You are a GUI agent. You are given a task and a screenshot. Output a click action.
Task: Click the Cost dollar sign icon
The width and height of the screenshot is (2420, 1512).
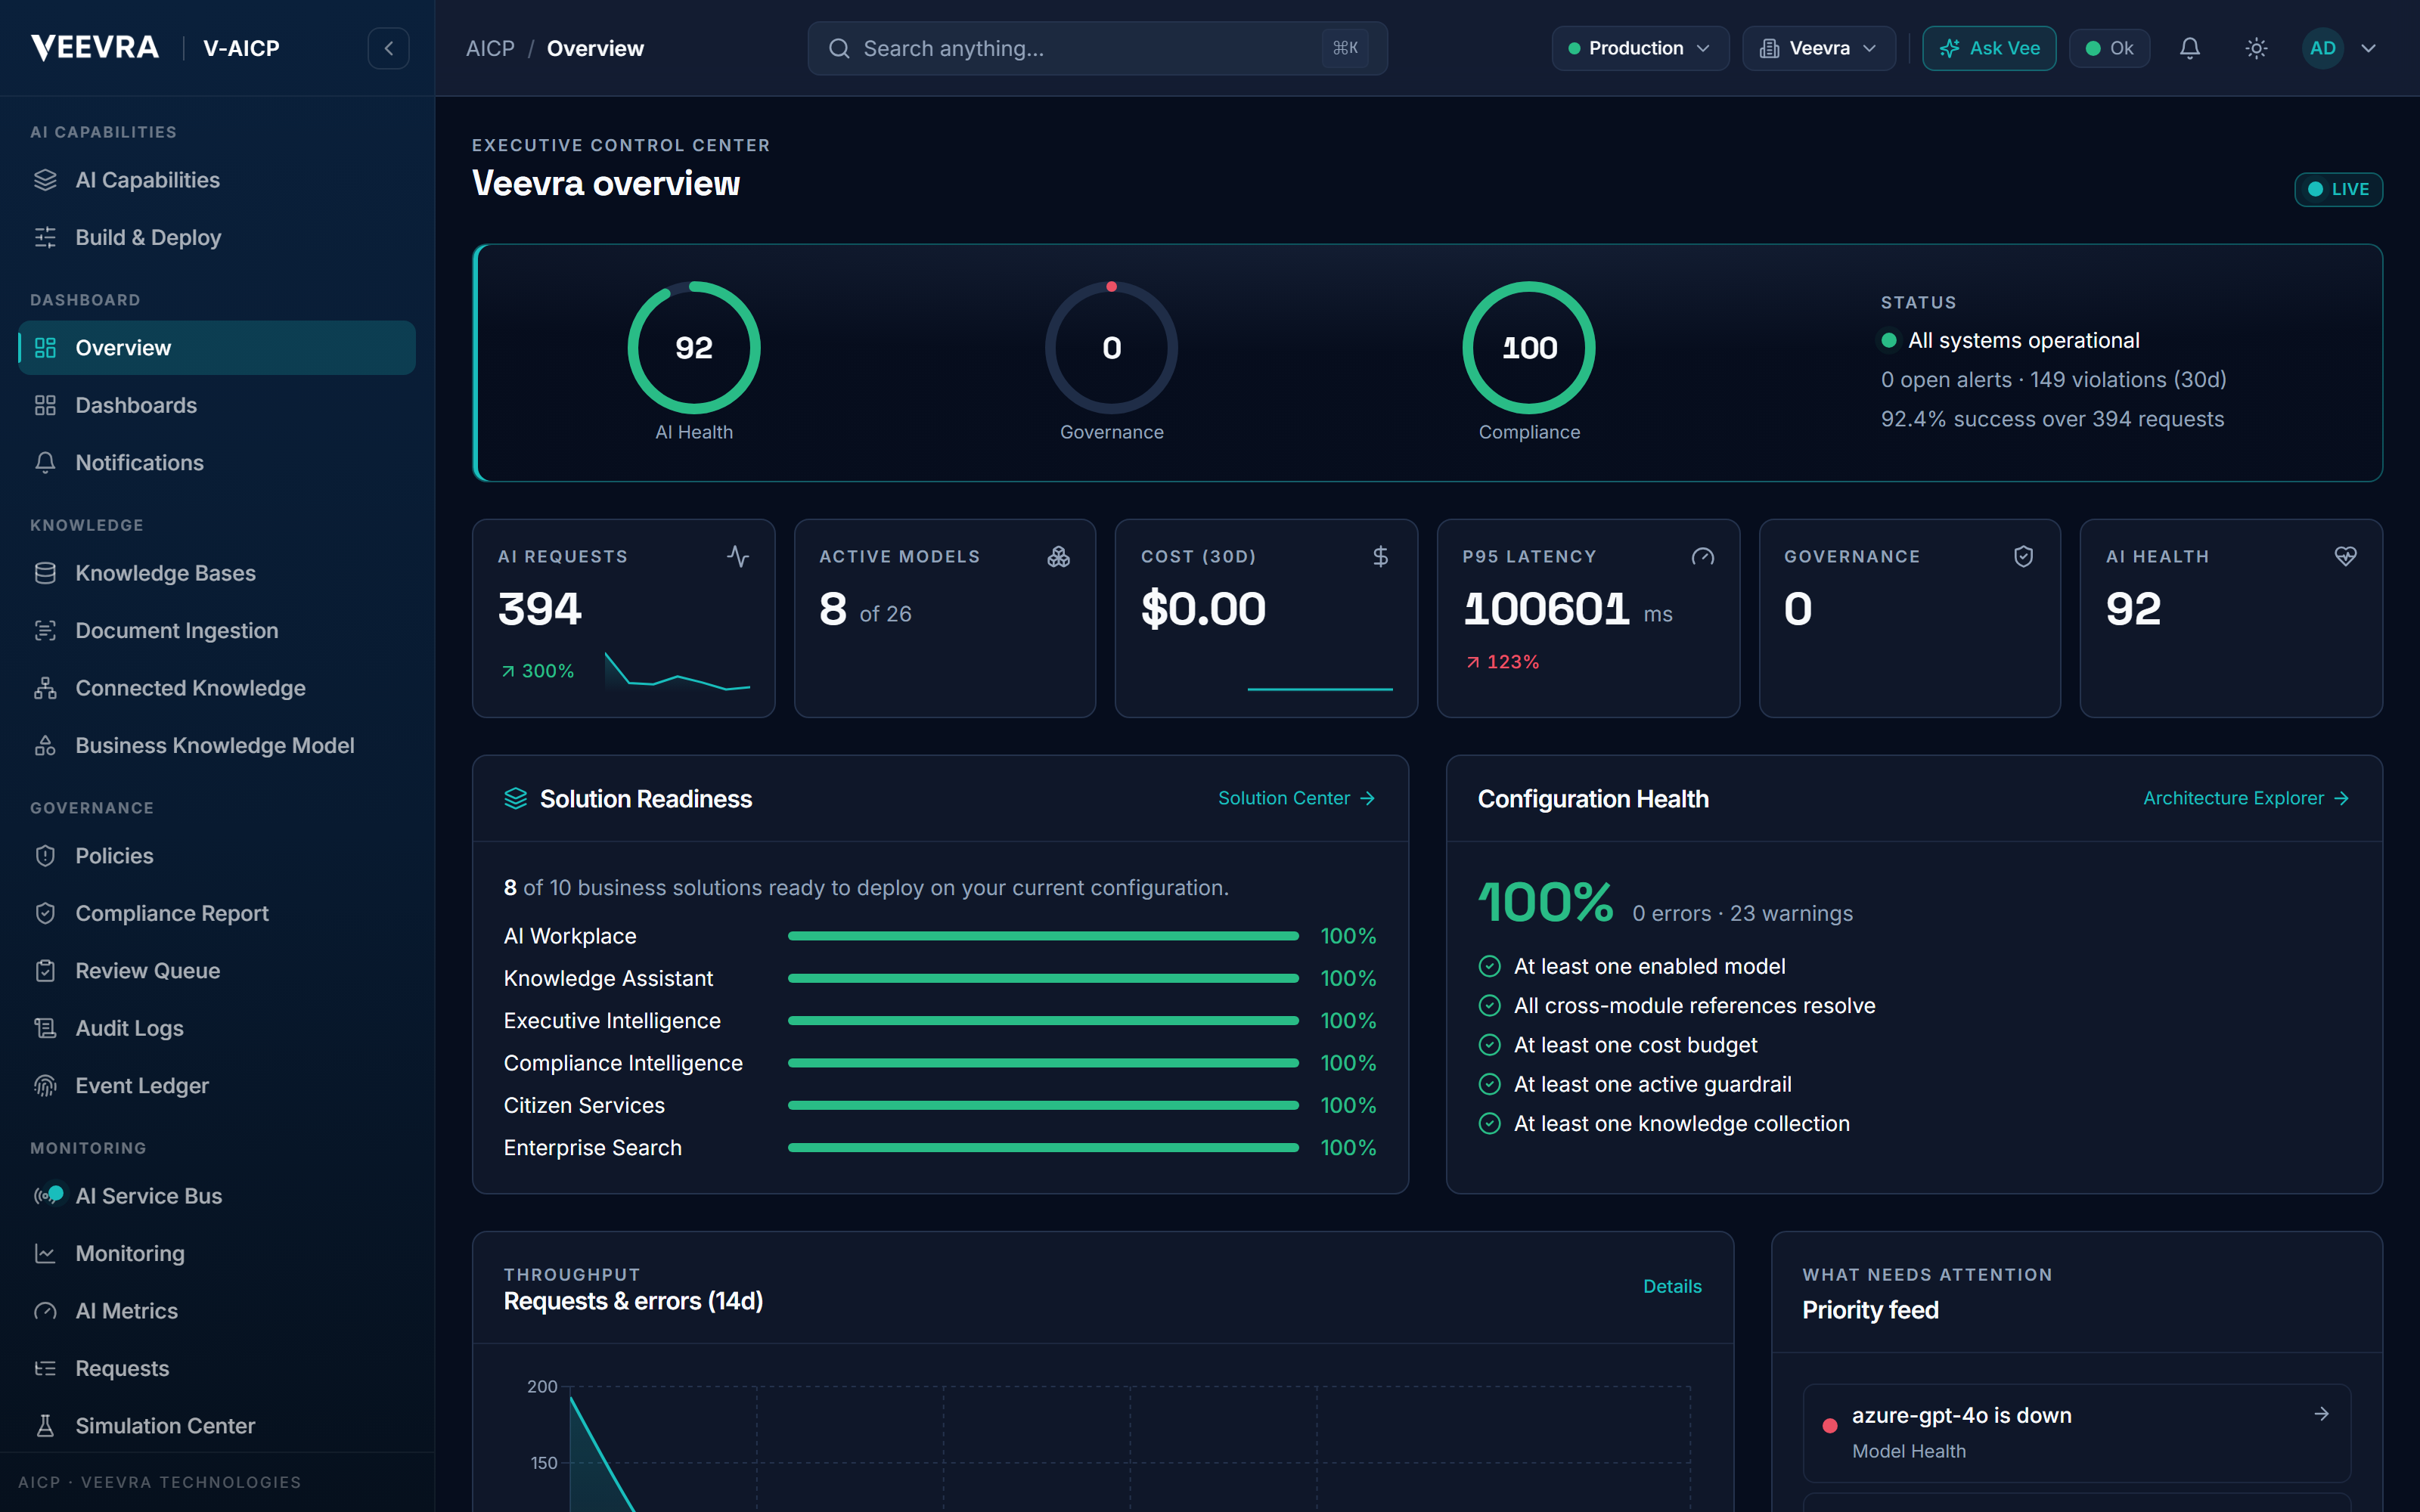[1380, 556]
